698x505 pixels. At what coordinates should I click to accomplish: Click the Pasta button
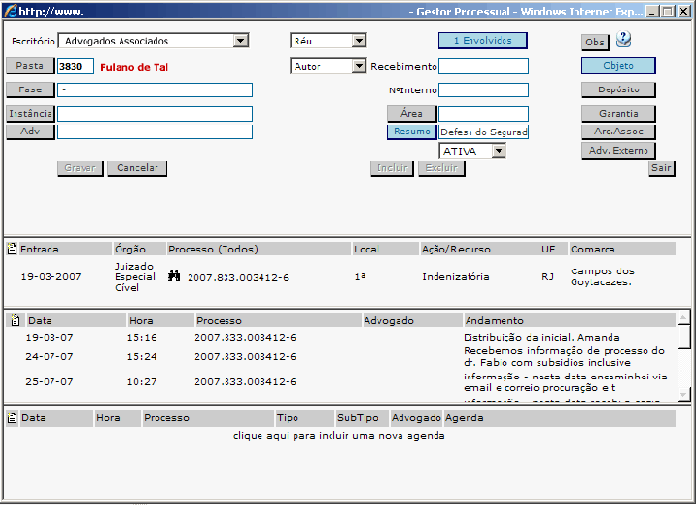tap(30, 66)
